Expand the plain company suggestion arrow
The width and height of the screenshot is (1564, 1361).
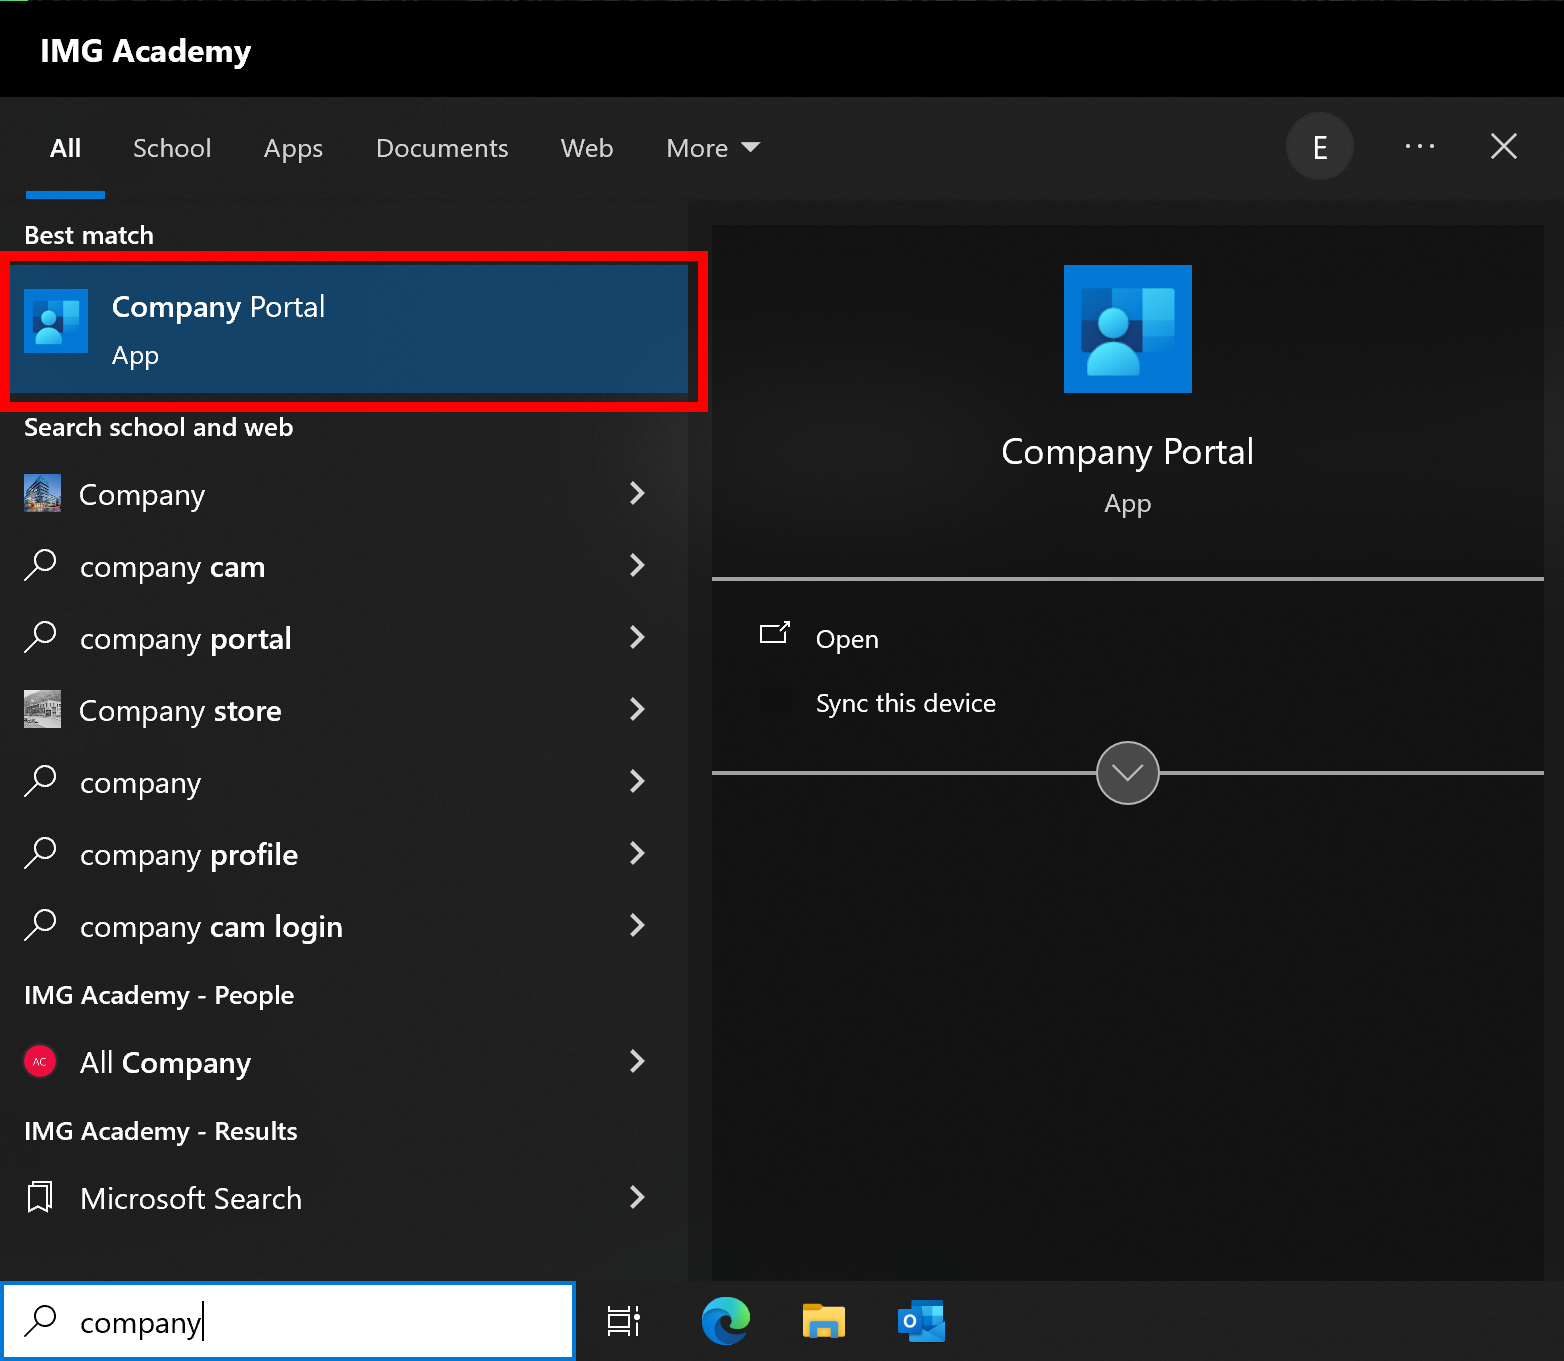pos(637,781)
